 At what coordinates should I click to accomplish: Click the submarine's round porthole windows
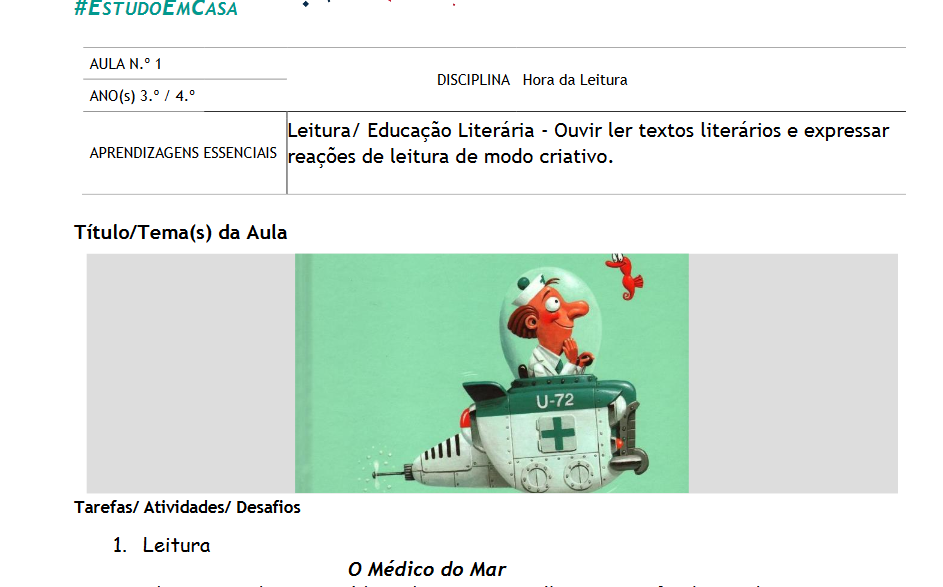pos(557,476)
